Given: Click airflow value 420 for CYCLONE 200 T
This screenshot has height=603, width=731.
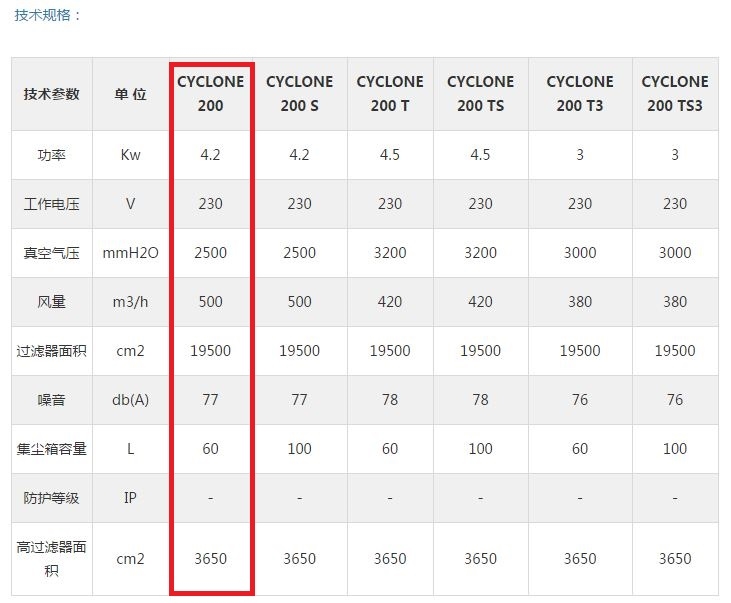Looking at the screenshot, I should click(x=390, y=302).
